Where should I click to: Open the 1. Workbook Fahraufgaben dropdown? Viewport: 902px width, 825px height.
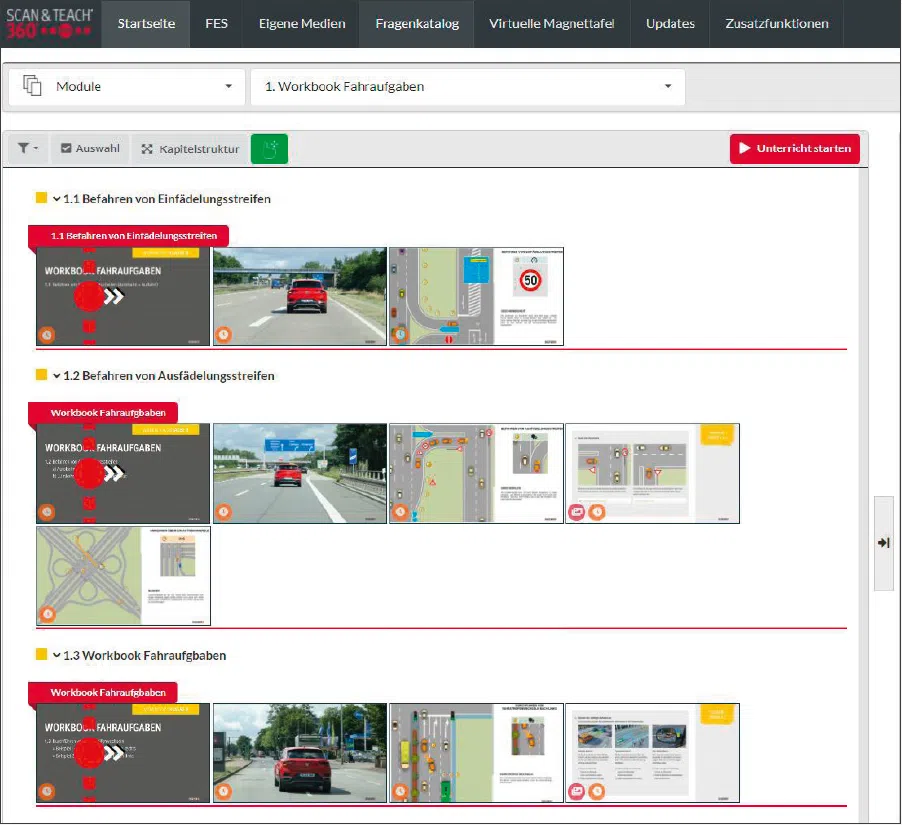click(467, 87)
